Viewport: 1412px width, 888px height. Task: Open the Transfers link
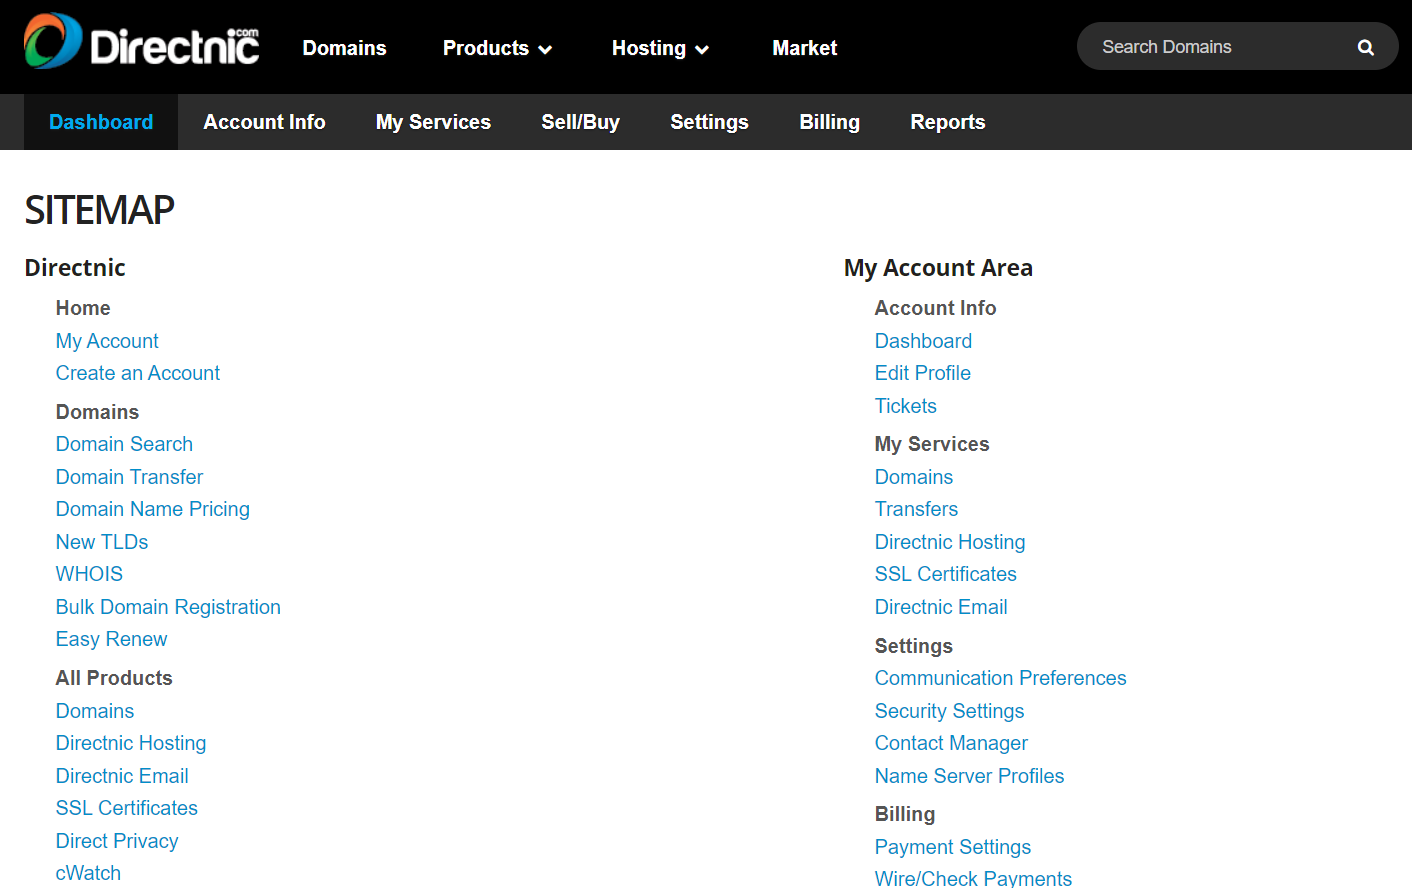pos(916,509)
